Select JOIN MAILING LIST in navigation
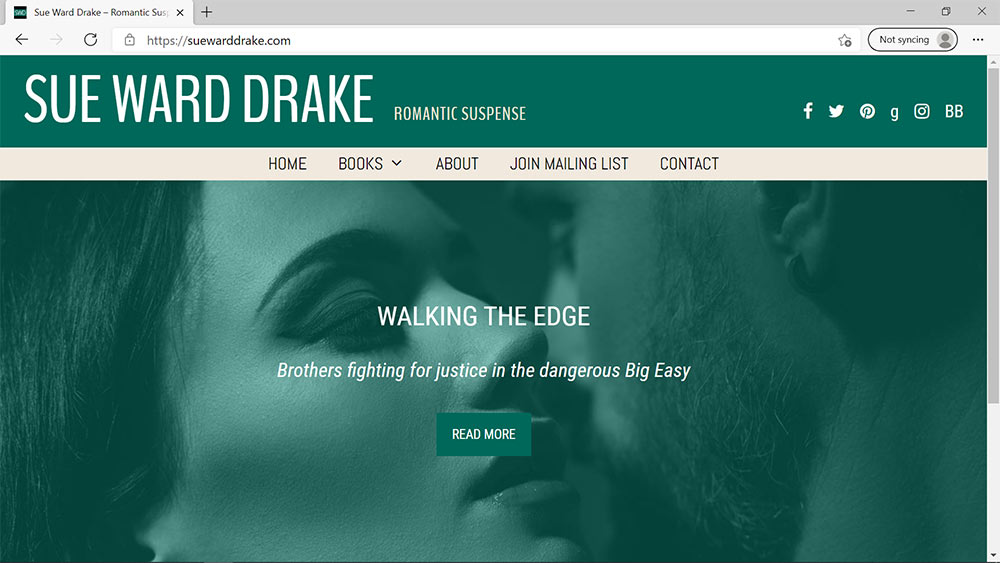 569,164
